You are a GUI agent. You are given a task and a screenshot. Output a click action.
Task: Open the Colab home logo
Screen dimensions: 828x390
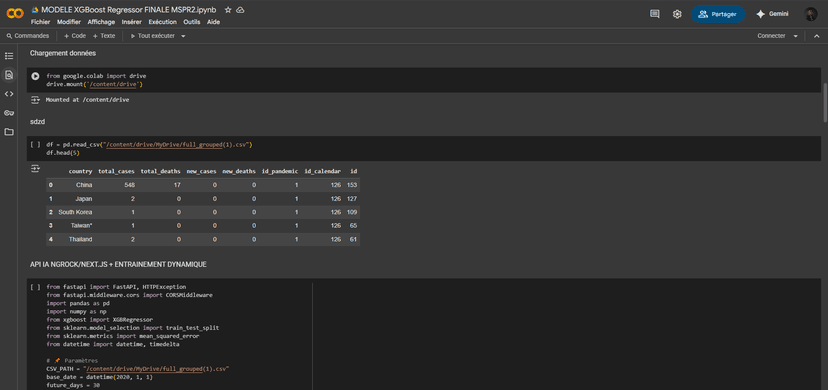pyautogui.click(x=15, y=14)
